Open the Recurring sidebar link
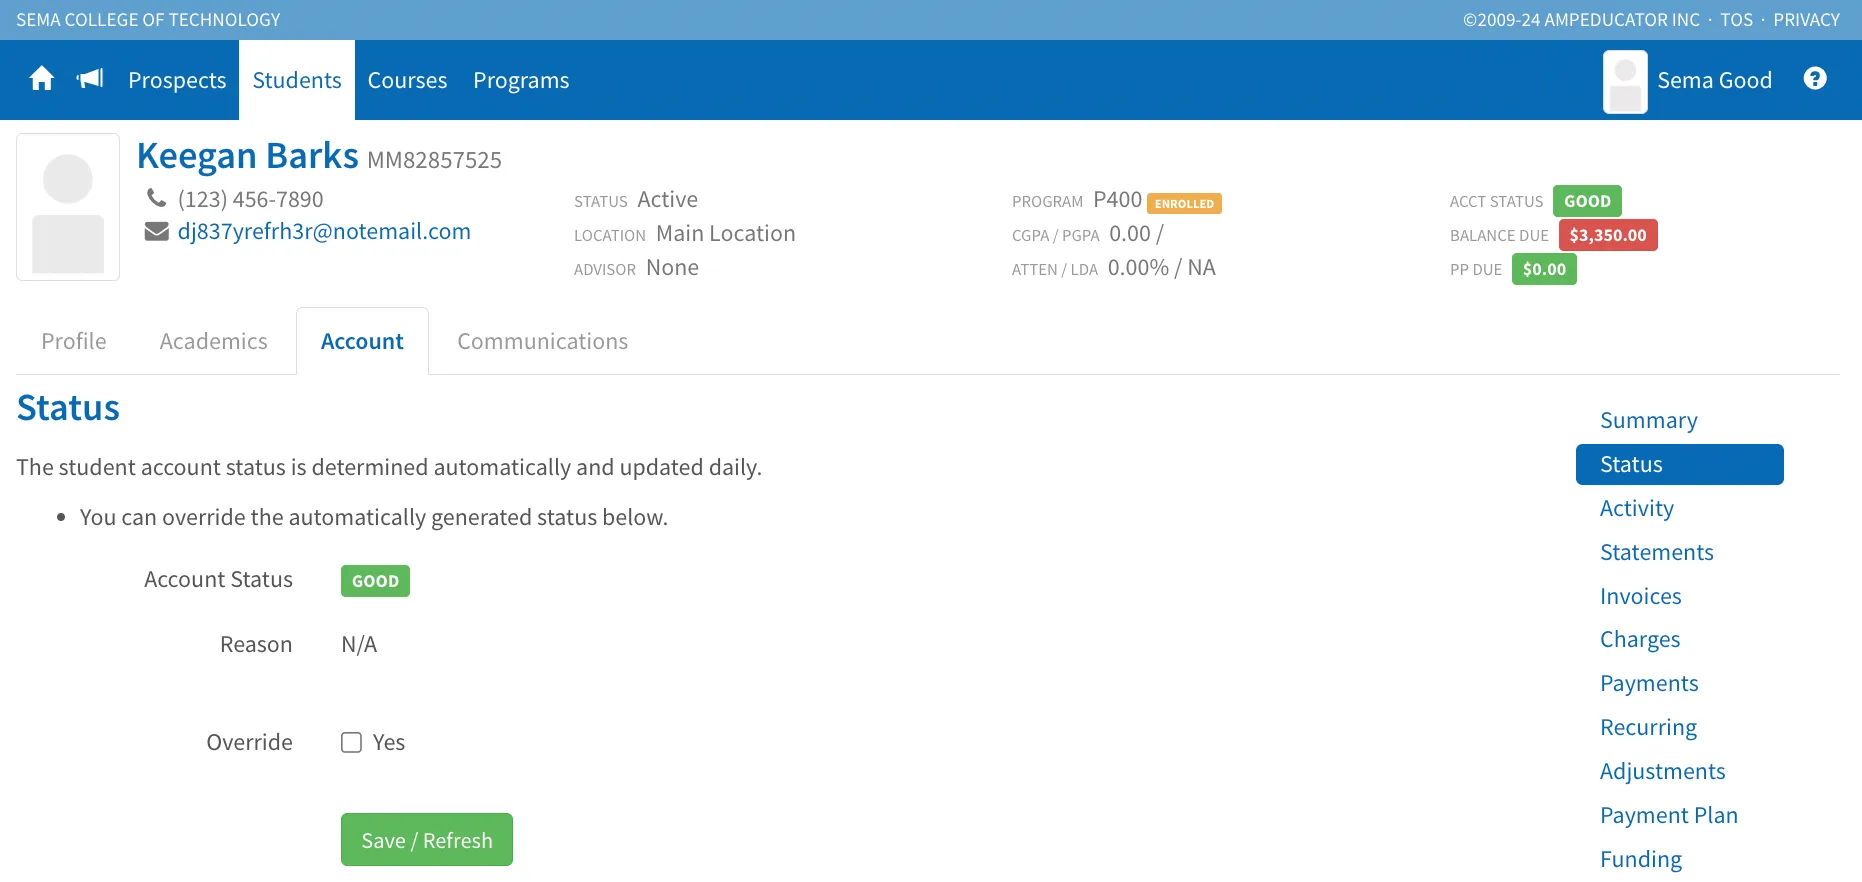 [x=1649, y=727]
